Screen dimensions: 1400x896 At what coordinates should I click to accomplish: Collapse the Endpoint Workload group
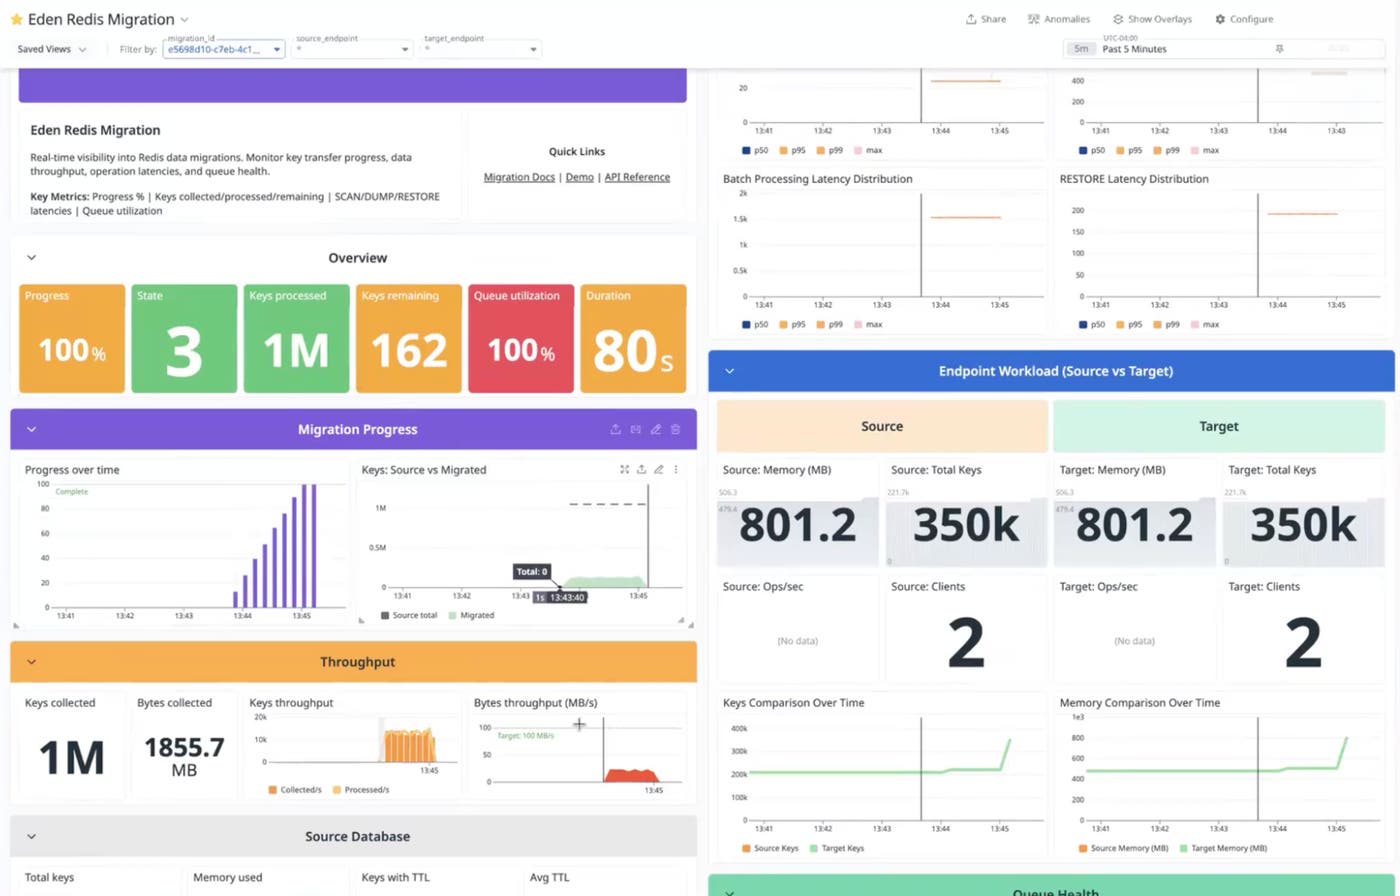click(729, 371)
